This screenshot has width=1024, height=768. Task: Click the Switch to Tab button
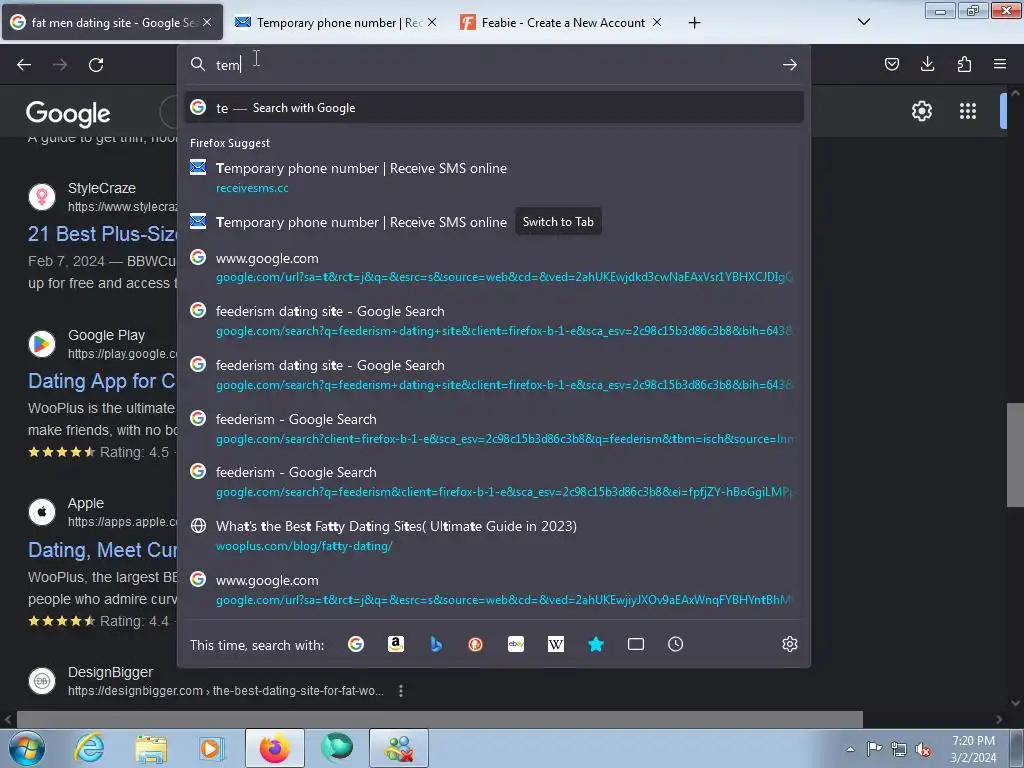point(558,221)
